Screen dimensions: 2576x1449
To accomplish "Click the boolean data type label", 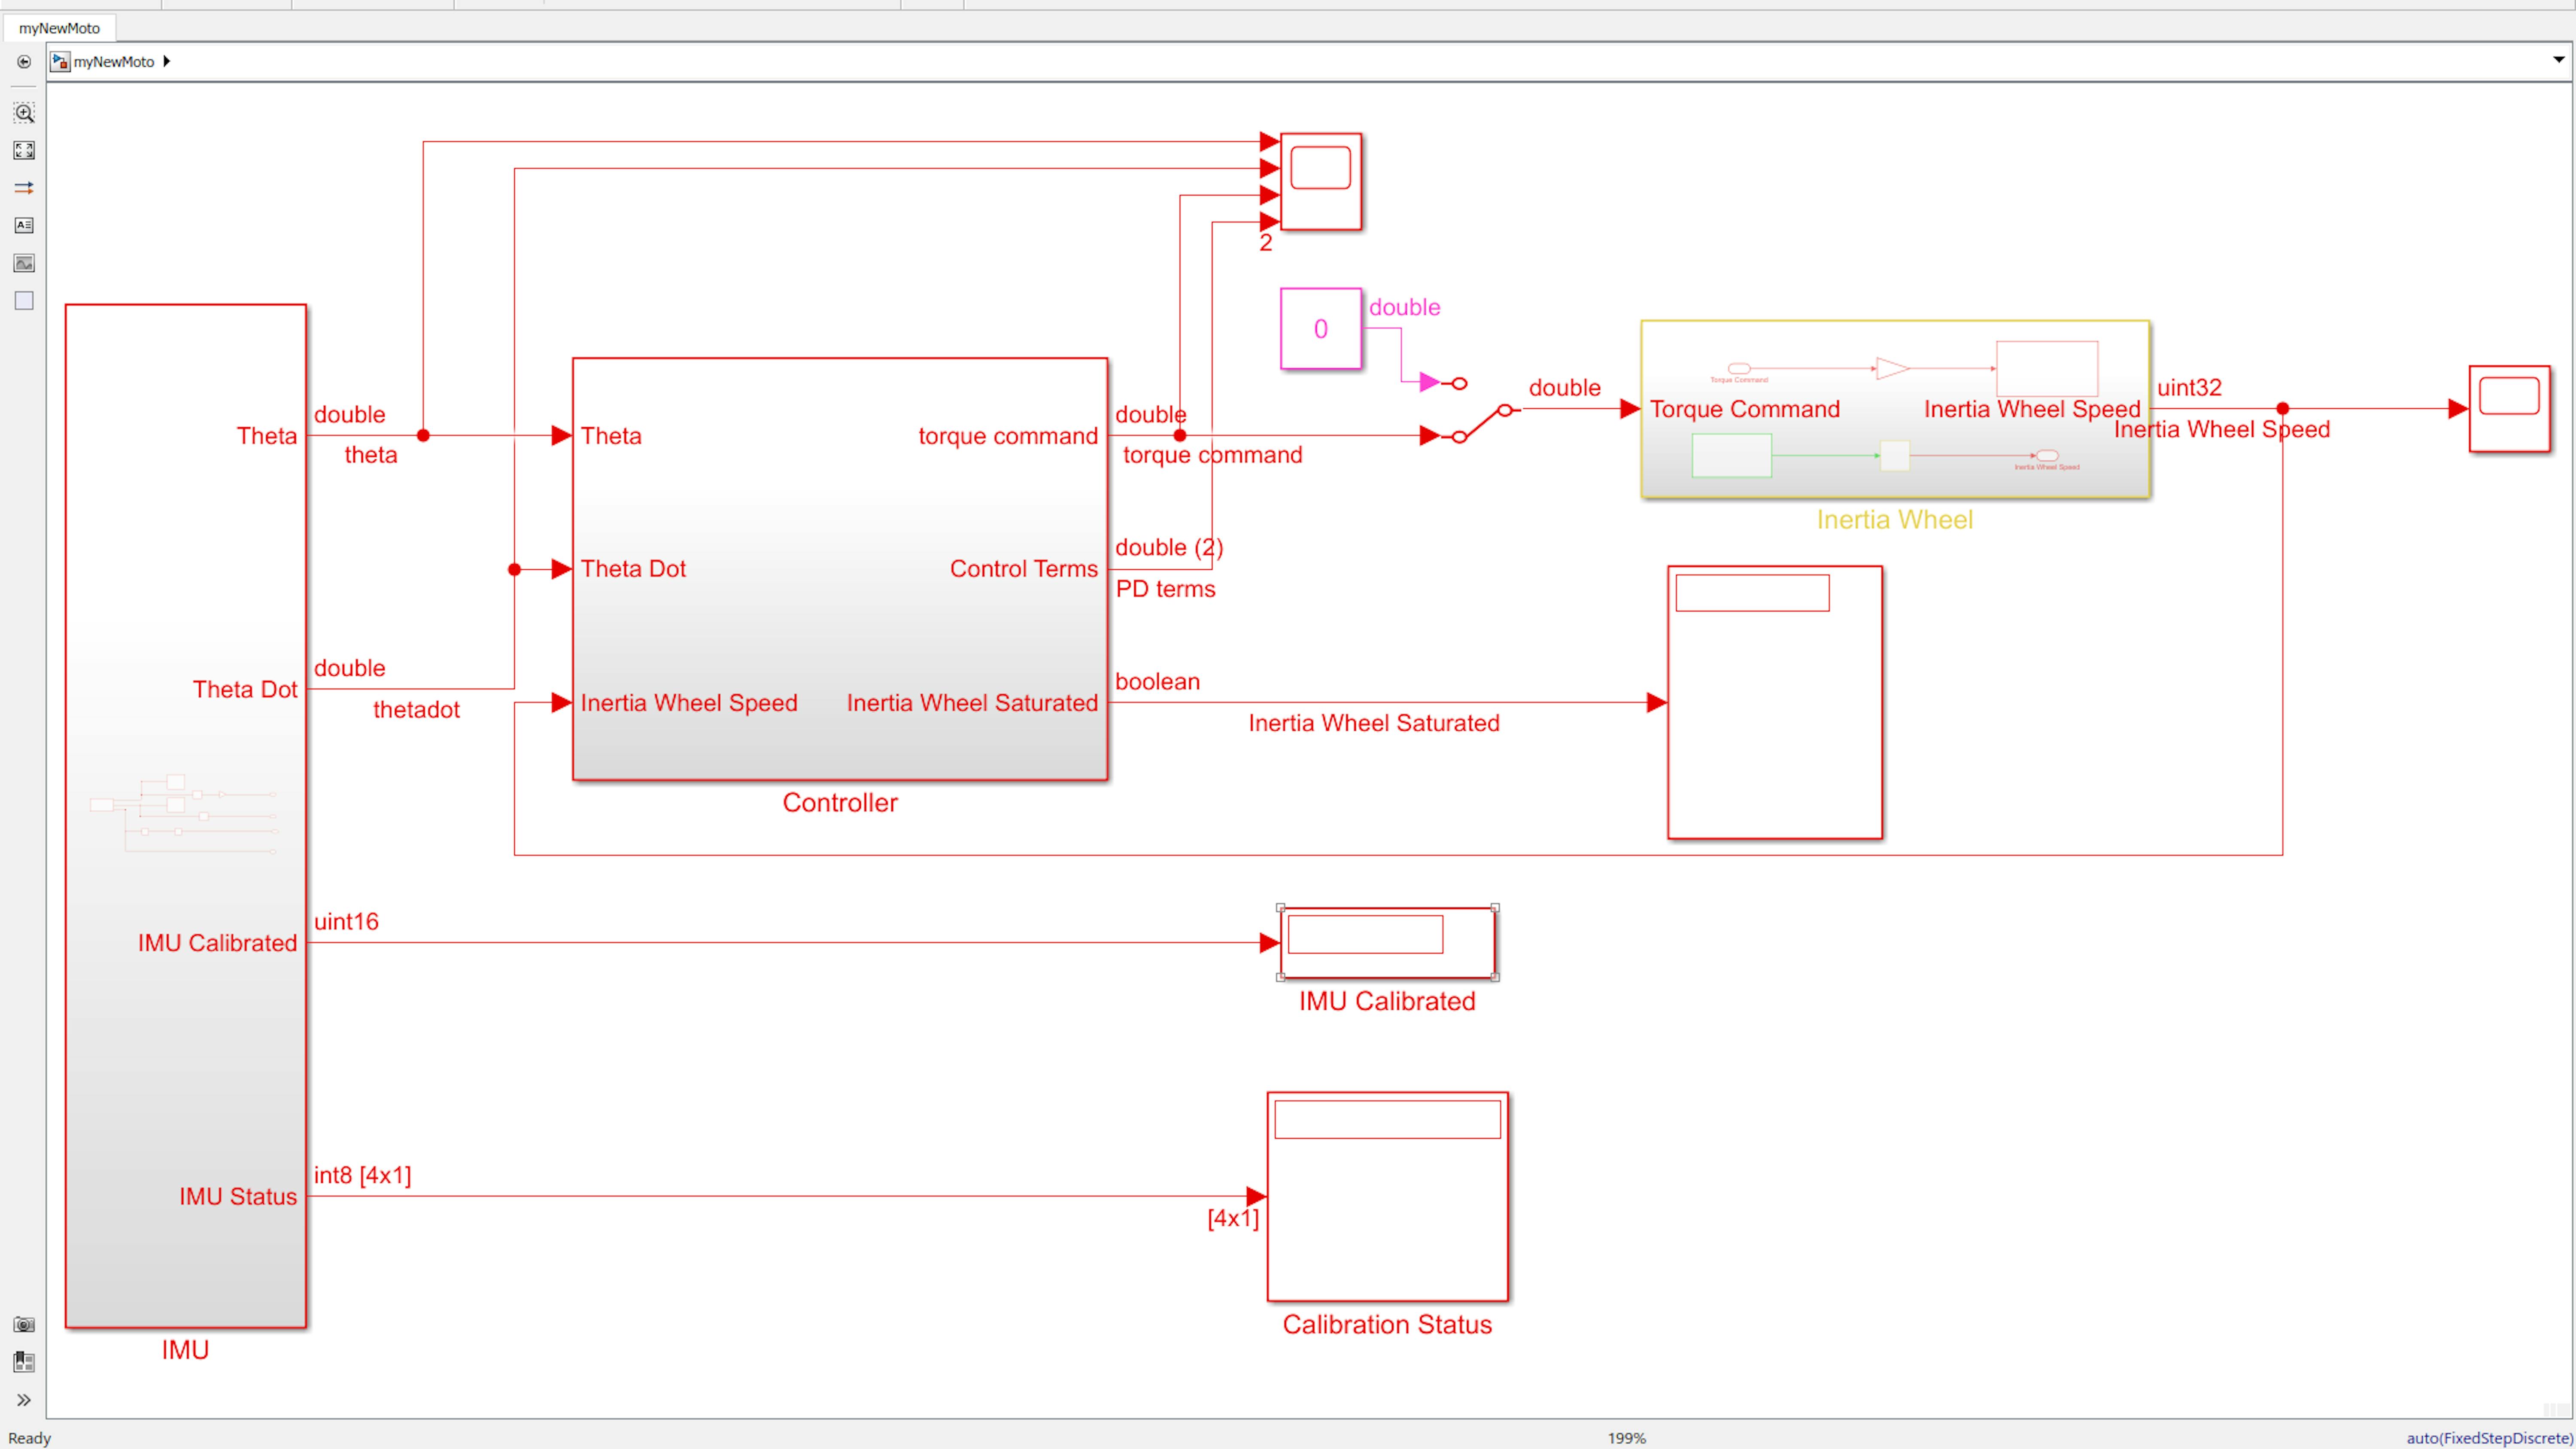I will point(1157,682).
